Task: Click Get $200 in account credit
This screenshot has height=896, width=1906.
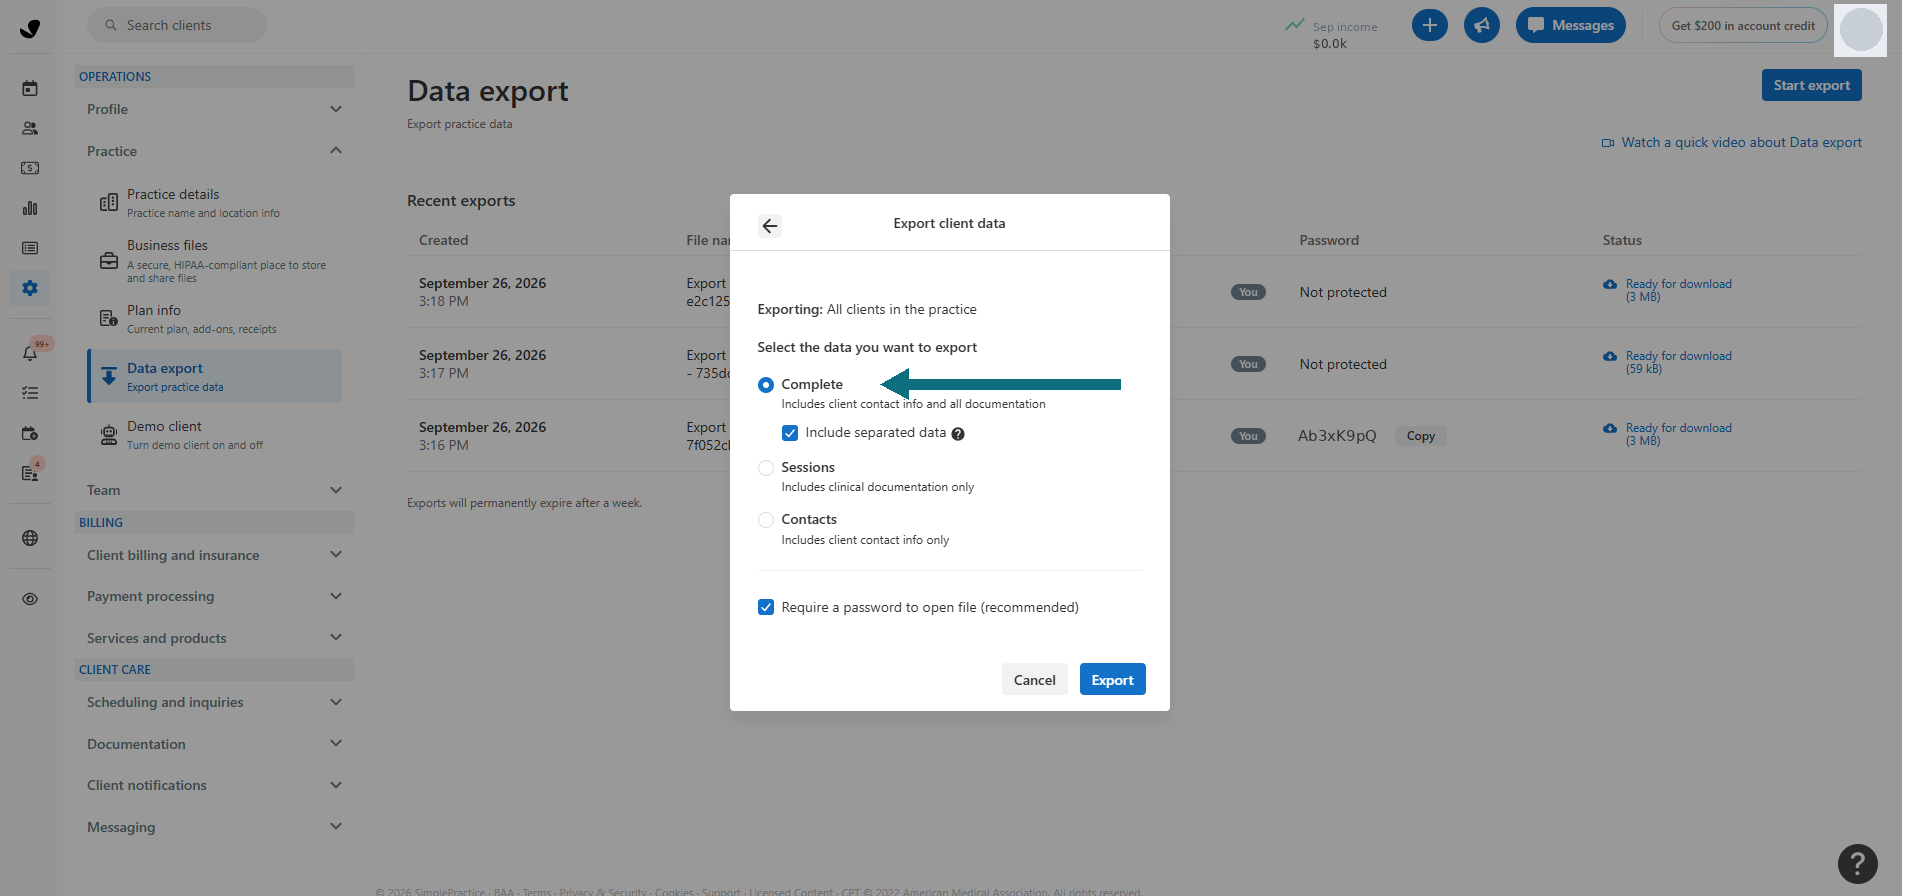Action: coord(1742,25)
